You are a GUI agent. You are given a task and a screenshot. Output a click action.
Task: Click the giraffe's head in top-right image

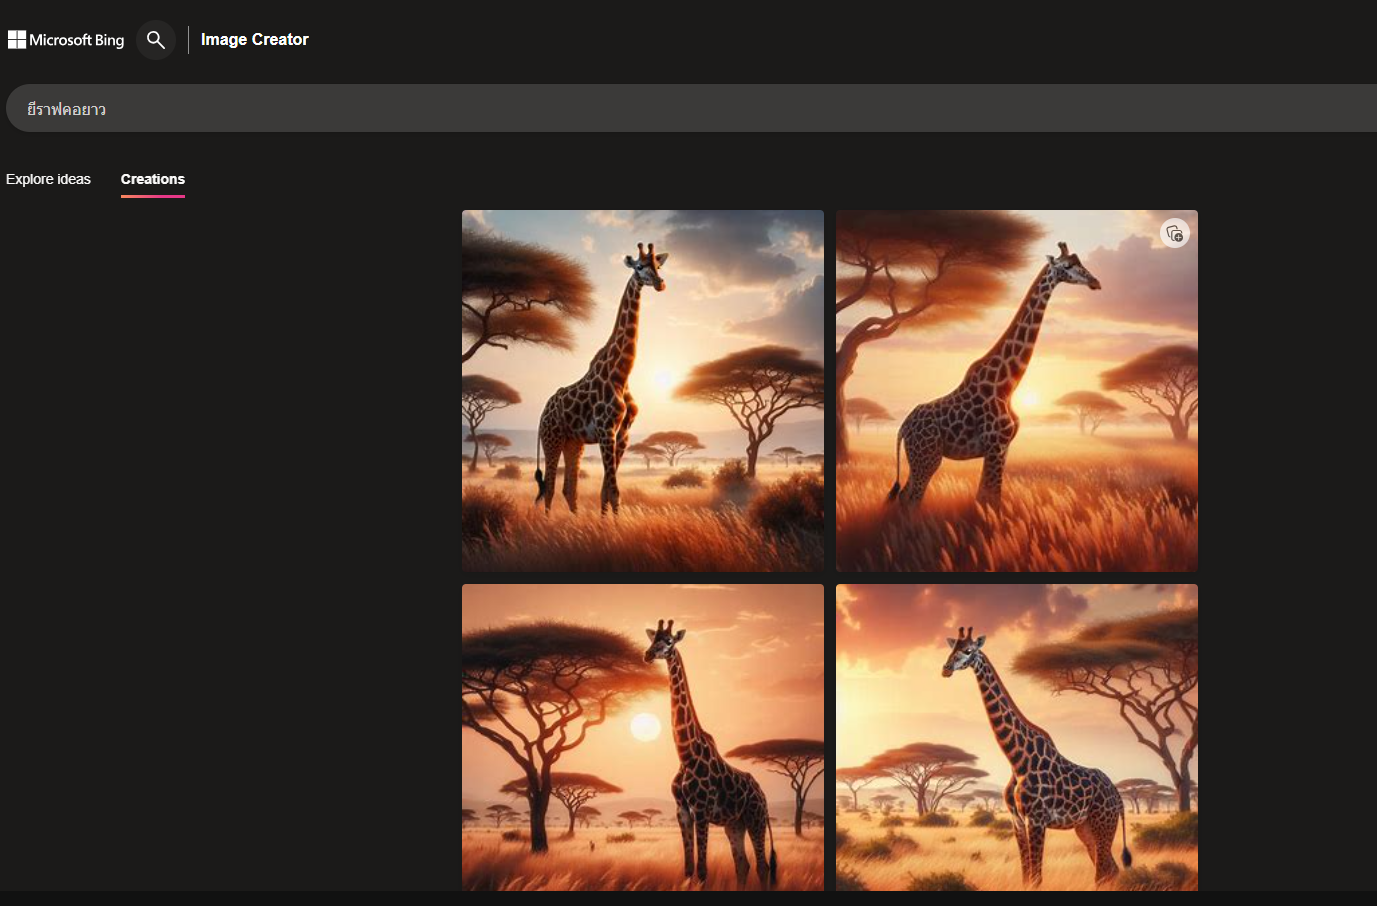[1072, 267]
